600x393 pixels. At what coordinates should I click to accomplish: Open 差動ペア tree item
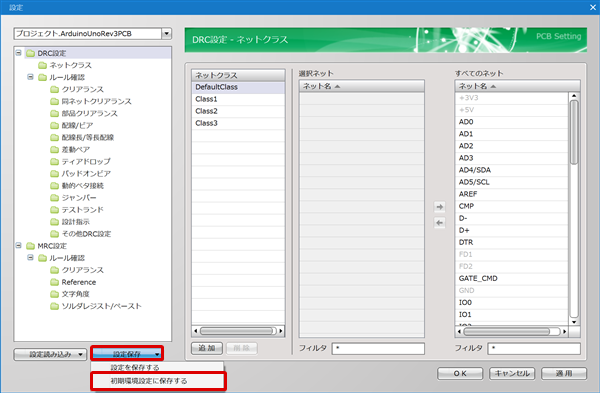[76, 150]
